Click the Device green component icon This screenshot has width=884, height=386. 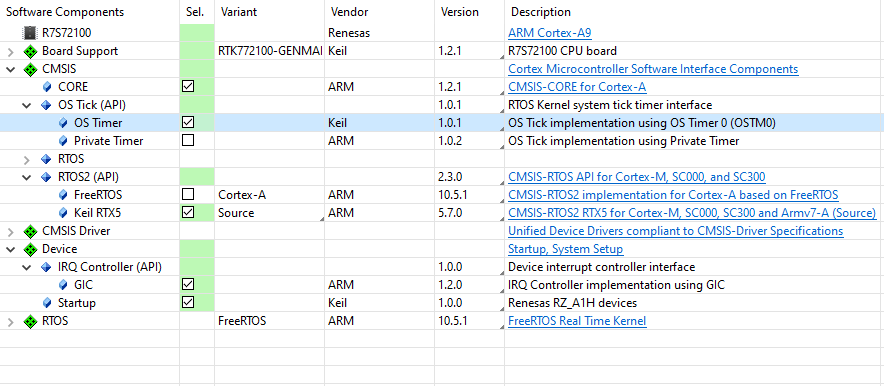(30, 249)
